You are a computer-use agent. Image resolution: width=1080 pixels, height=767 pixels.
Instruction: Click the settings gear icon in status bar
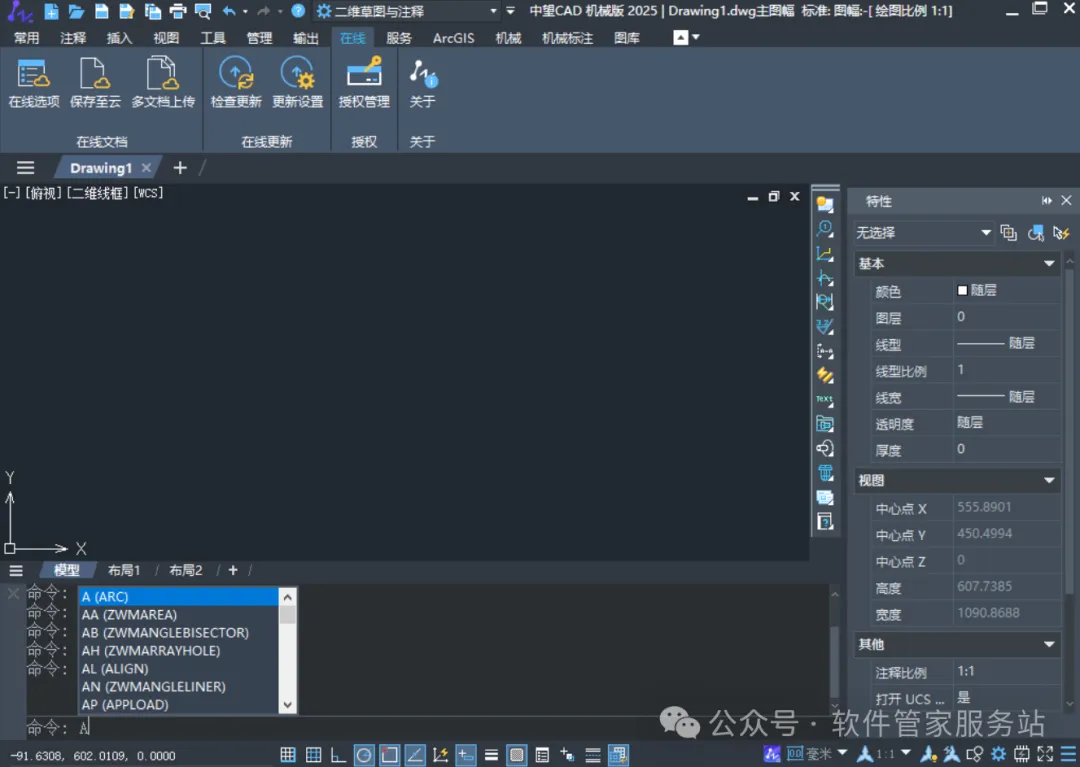999,754
